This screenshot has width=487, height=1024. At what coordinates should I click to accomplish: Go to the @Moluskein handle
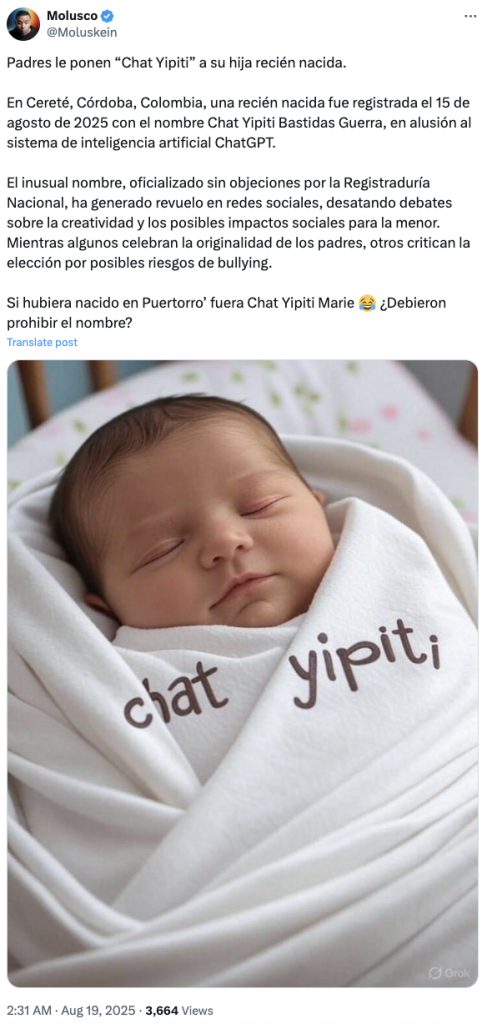pyautogui.click(x=82, y=32)
